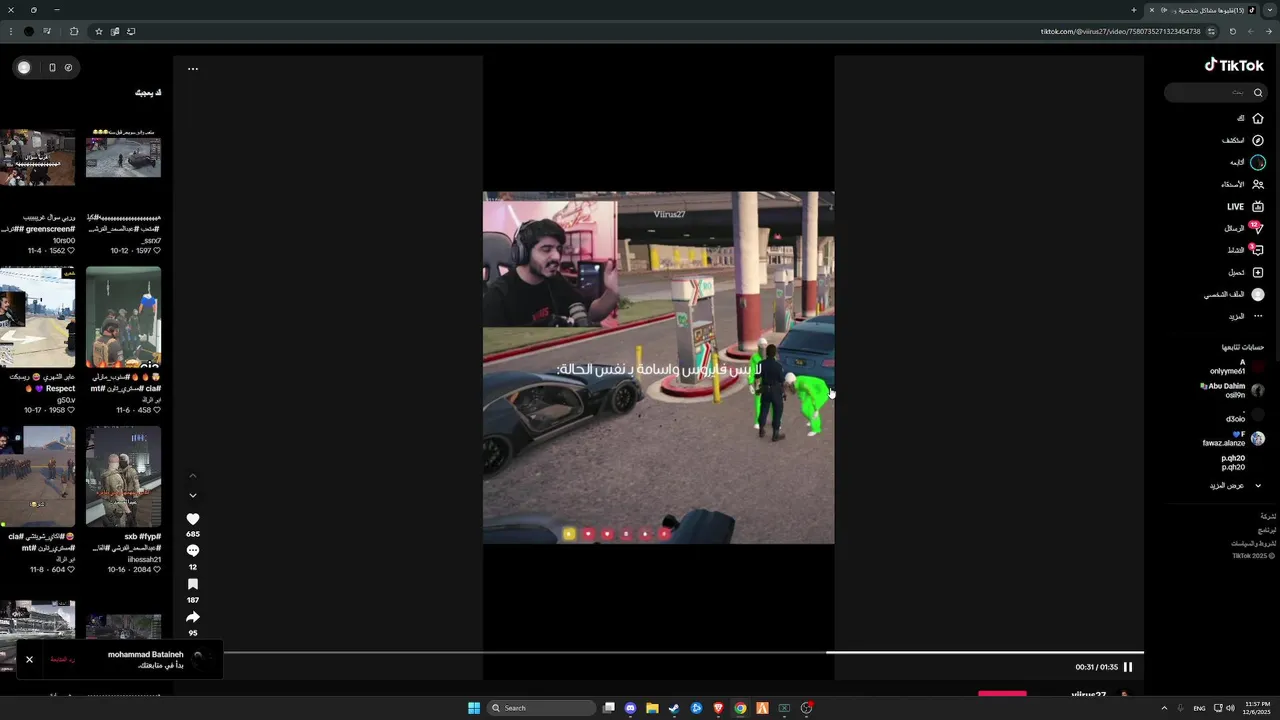
Task: Open comments bubble with 12 count
Action: (193, 551)
